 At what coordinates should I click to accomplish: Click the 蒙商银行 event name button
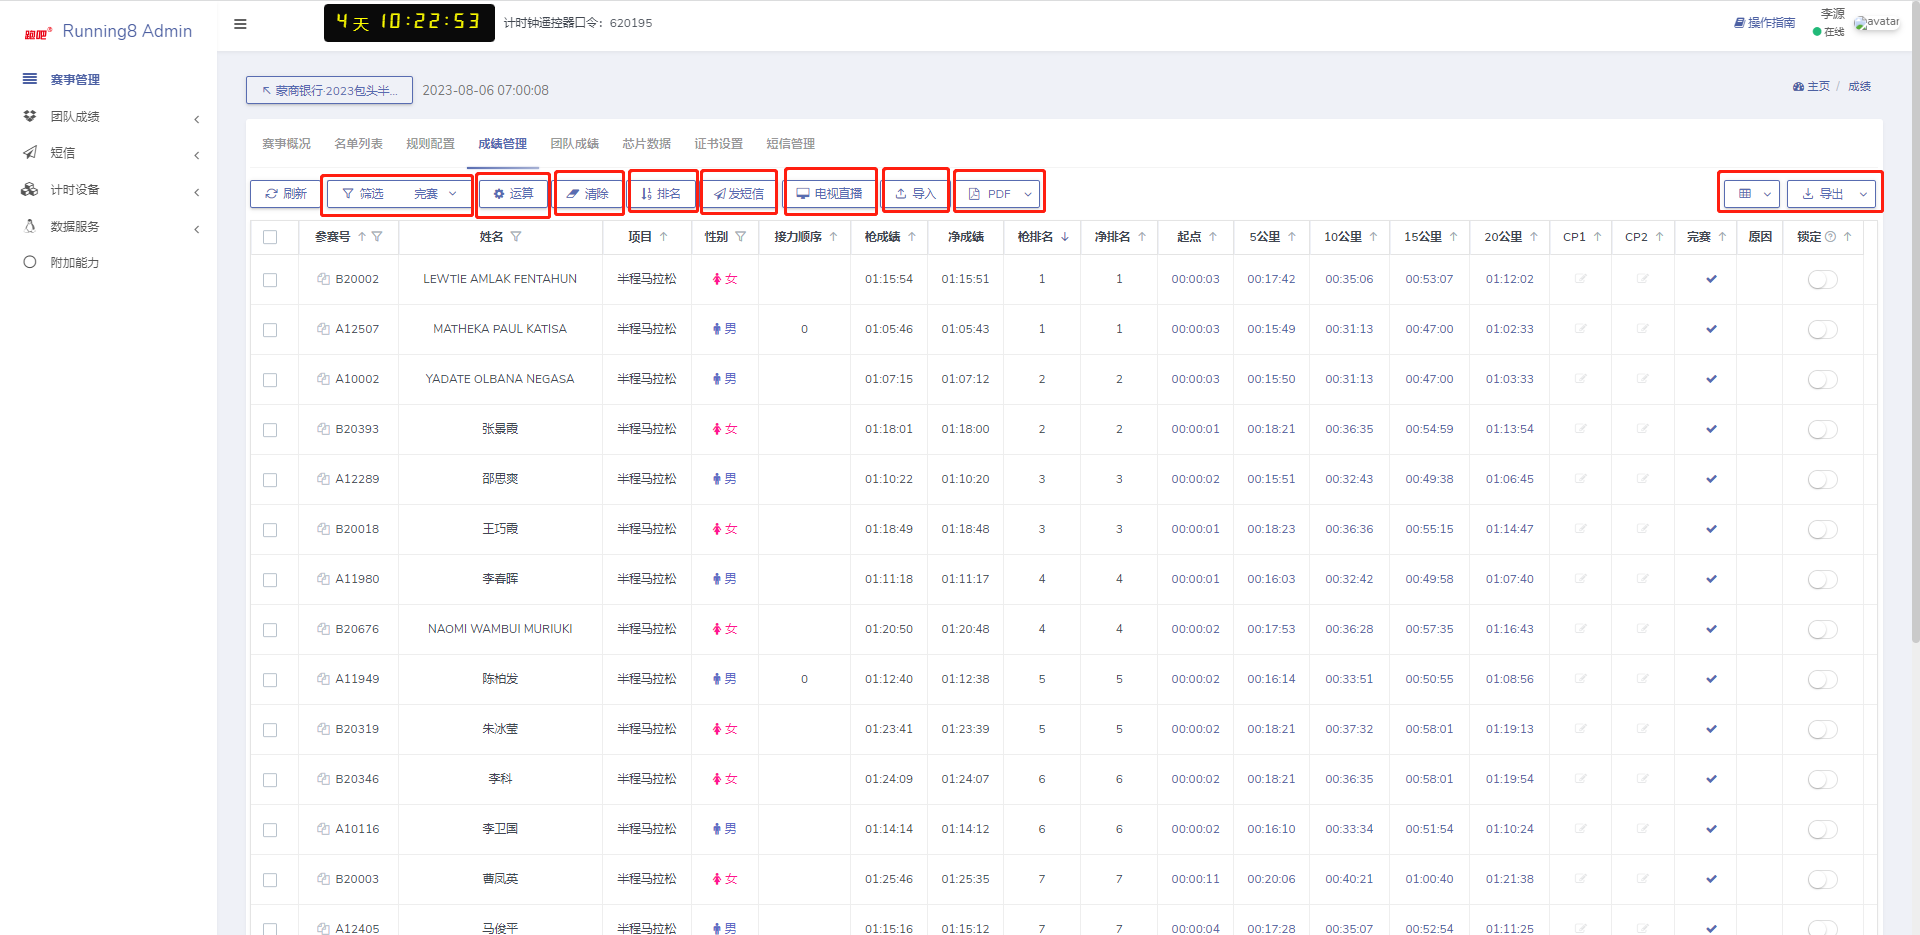329,90
